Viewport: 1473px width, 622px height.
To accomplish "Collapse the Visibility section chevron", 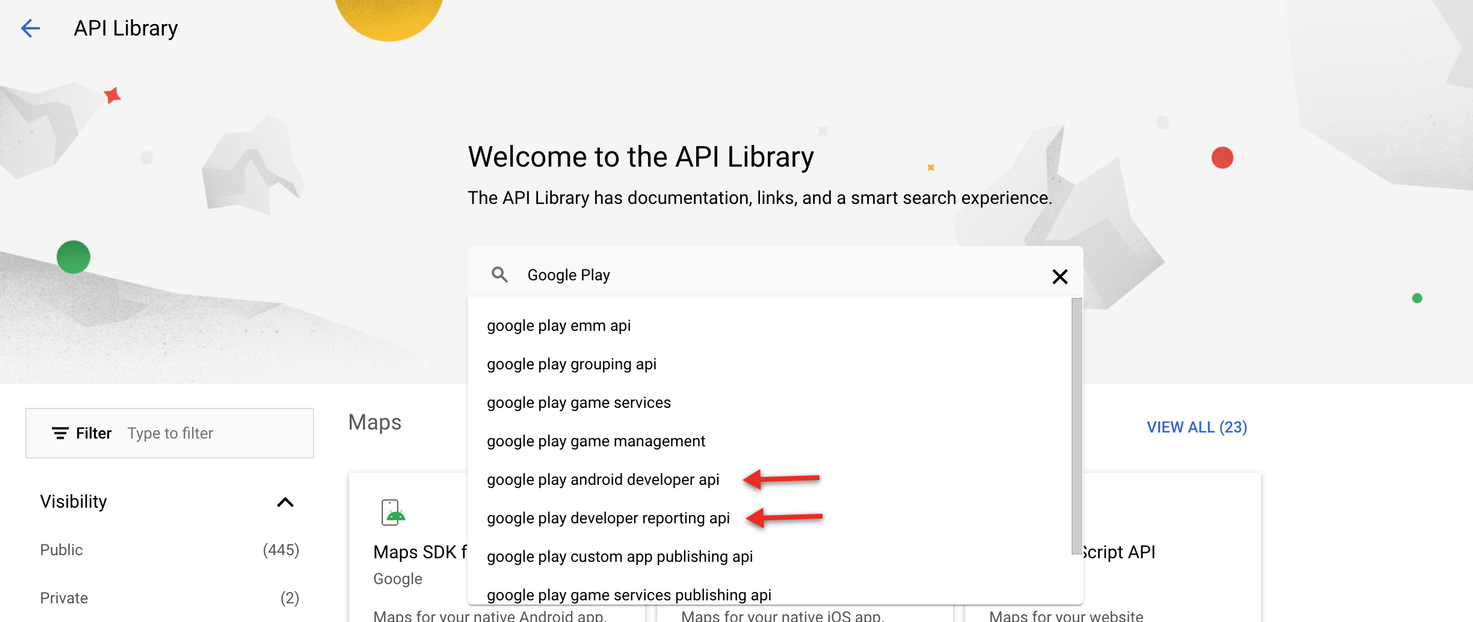I will [x=285, y=502].
